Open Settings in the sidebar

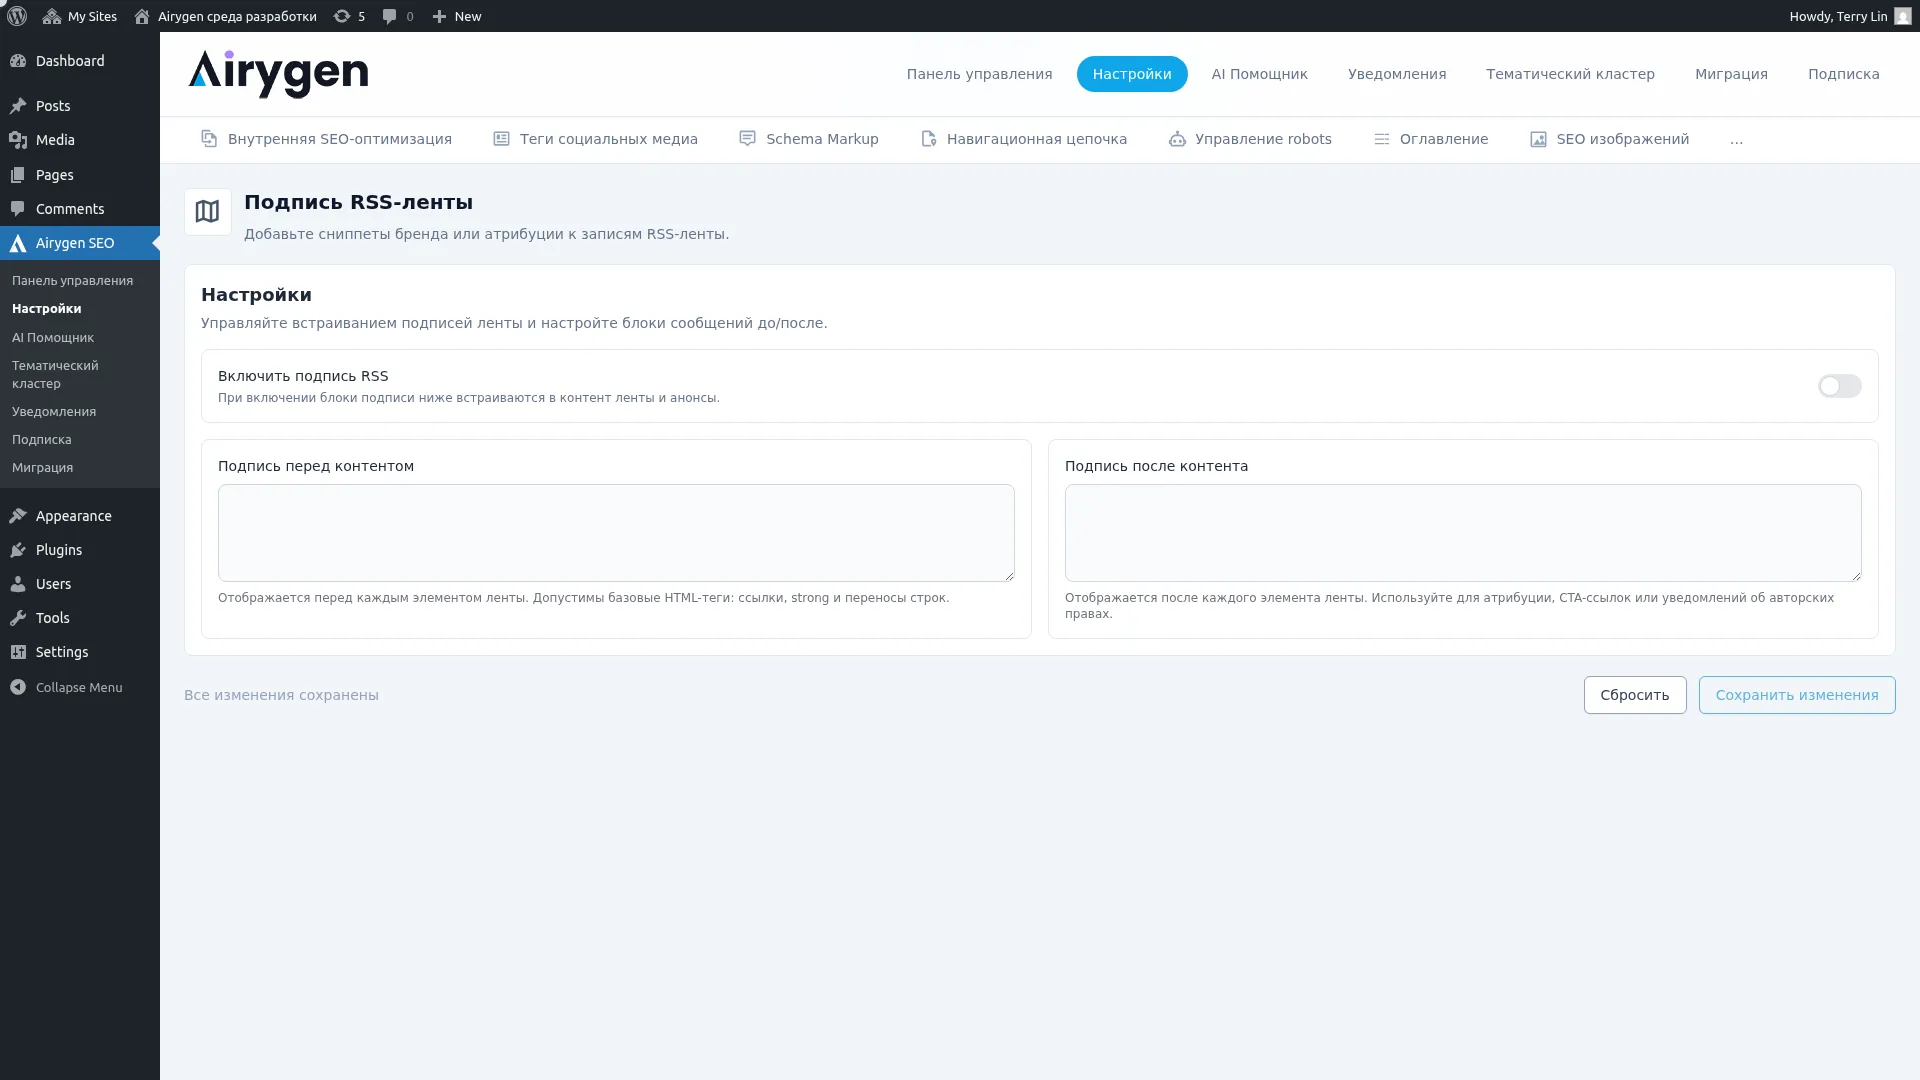coord(80,652)
